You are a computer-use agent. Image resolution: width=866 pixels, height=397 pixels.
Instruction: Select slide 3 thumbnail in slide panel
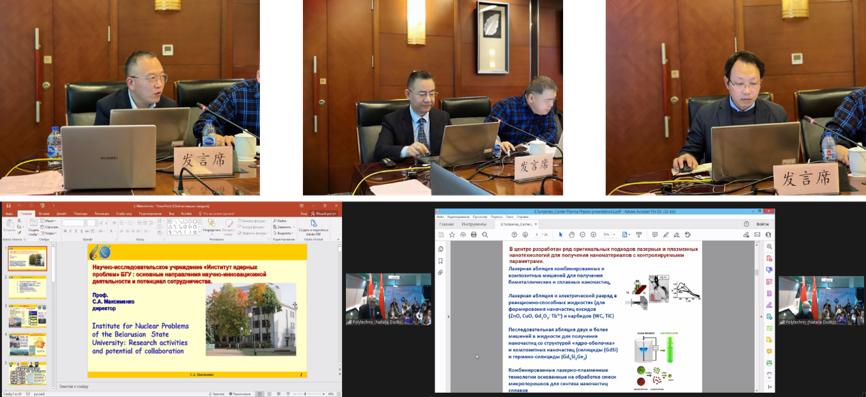28,316
